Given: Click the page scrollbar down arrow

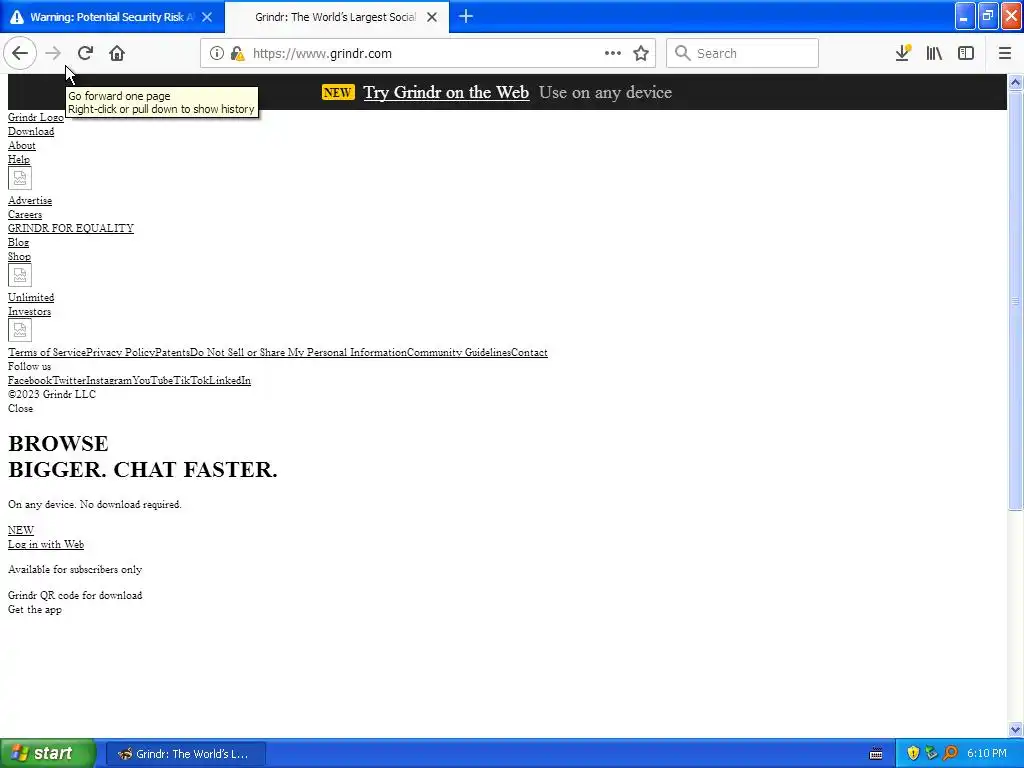Looking at the screenshot, I should coord(1015,729).
